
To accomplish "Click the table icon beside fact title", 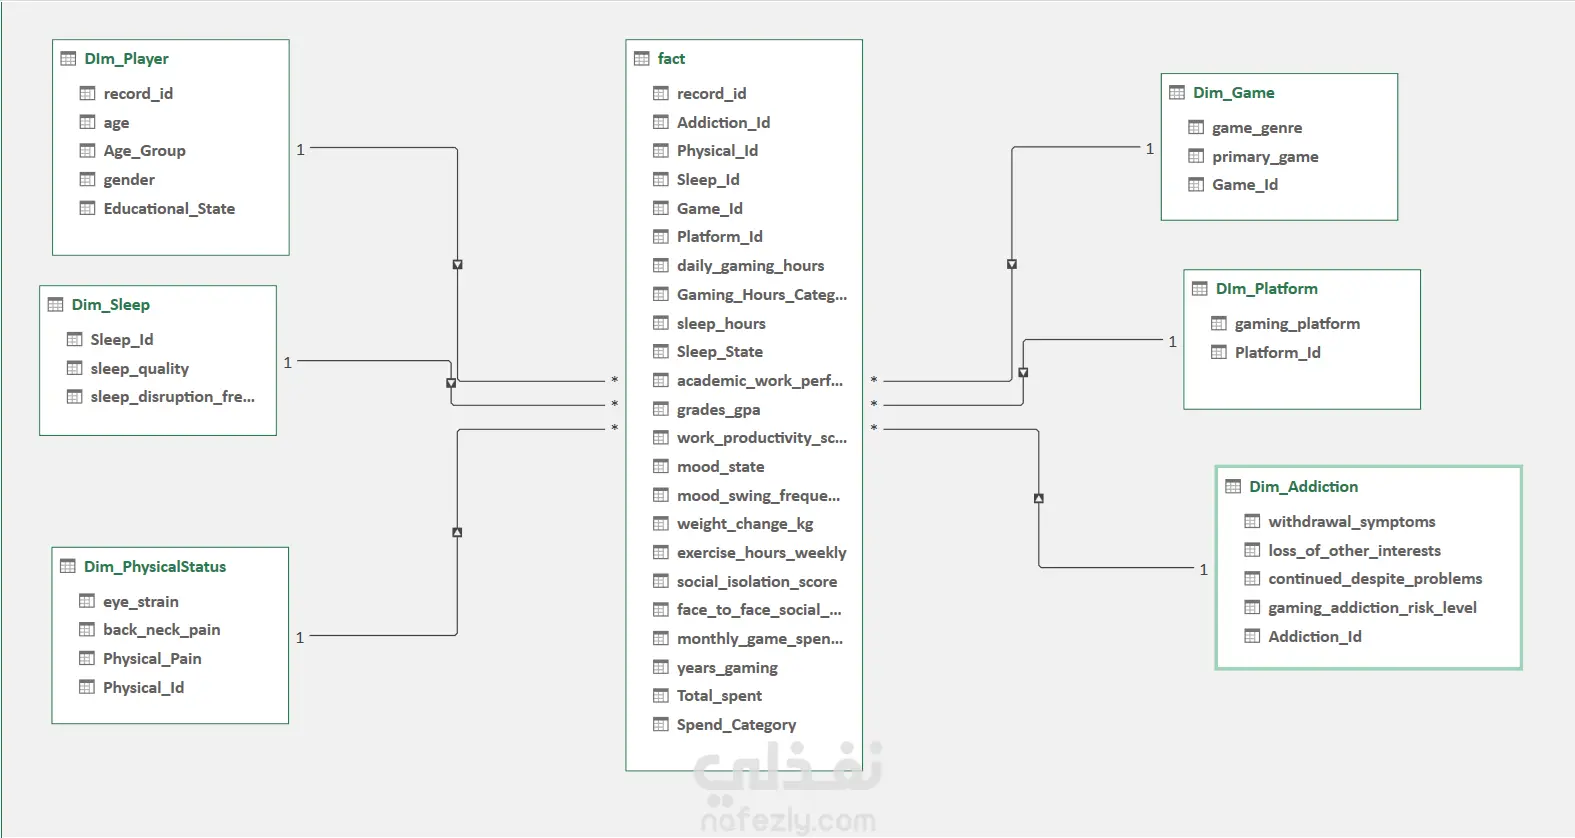I will coord(642,59).
